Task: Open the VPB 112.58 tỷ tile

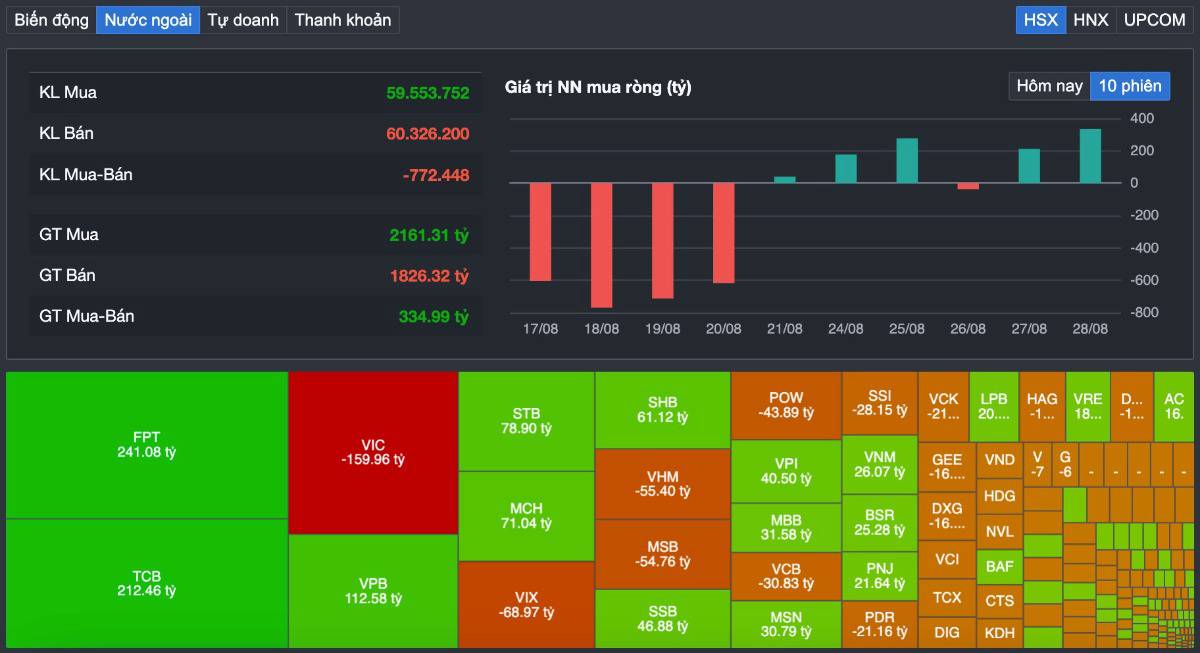Action: pyautogui.click(x=373, y=592)
